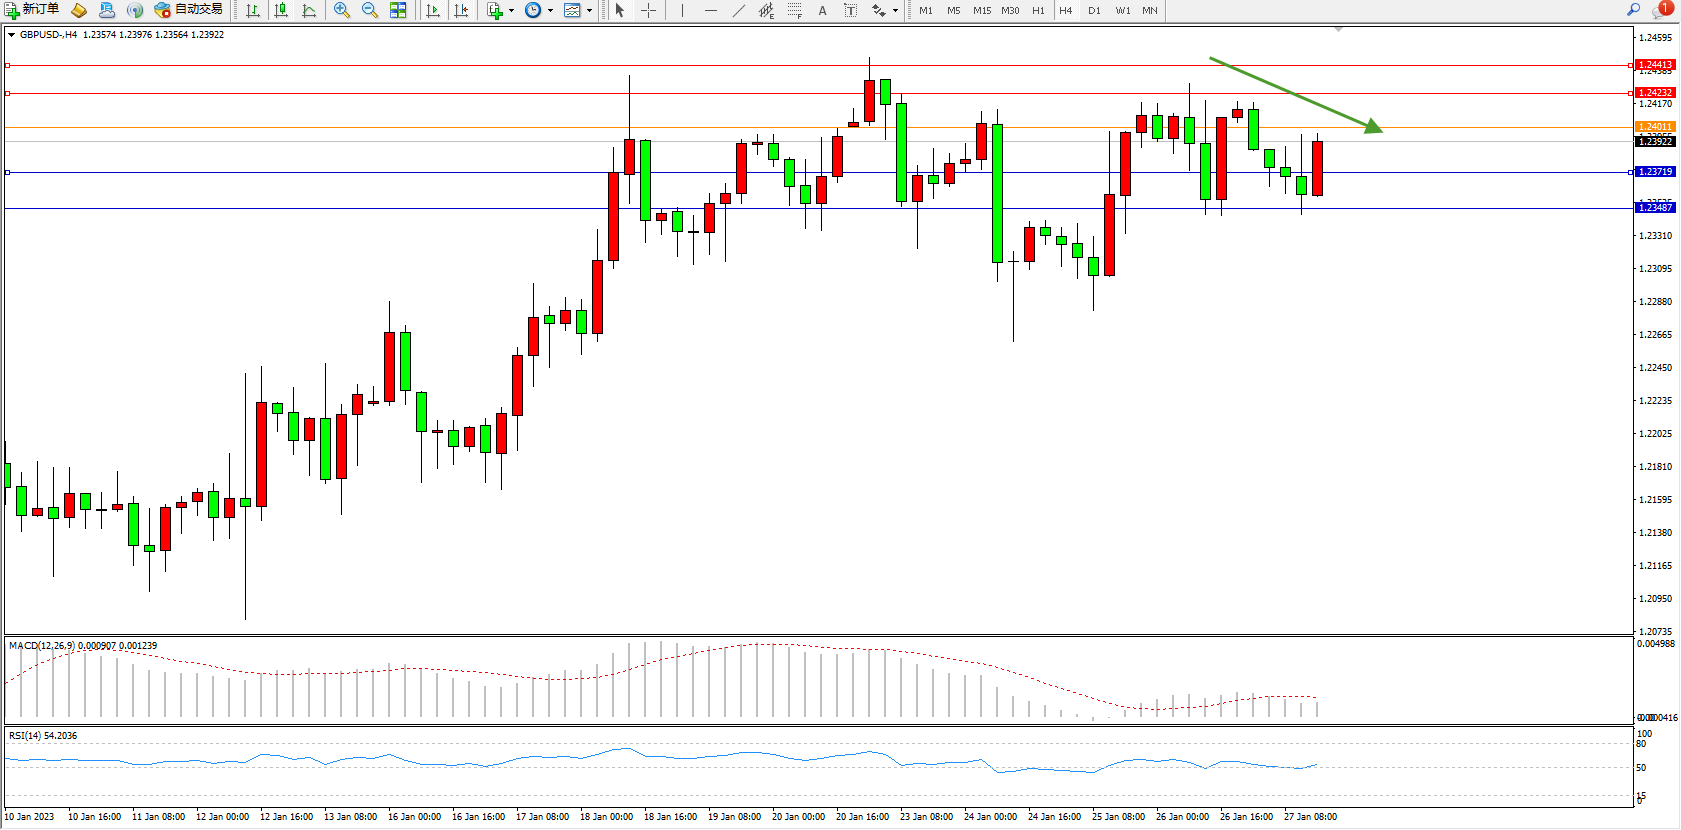Select the text label tool
This screenshot has width=1681, height=830.
click(x=850, y=10)
